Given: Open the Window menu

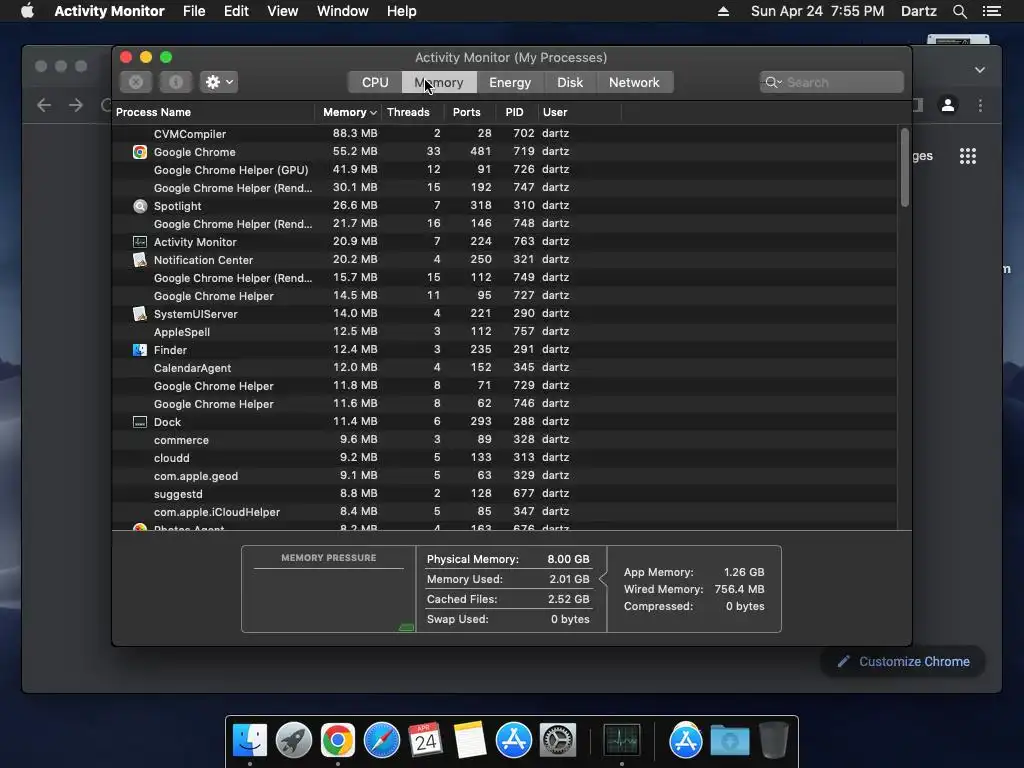Looking at the screenshot, I should (x=343, y=11).
